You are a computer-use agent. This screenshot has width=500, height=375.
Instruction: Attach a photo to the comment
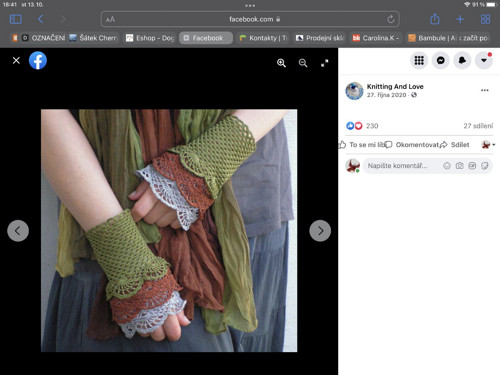point(459,166)
